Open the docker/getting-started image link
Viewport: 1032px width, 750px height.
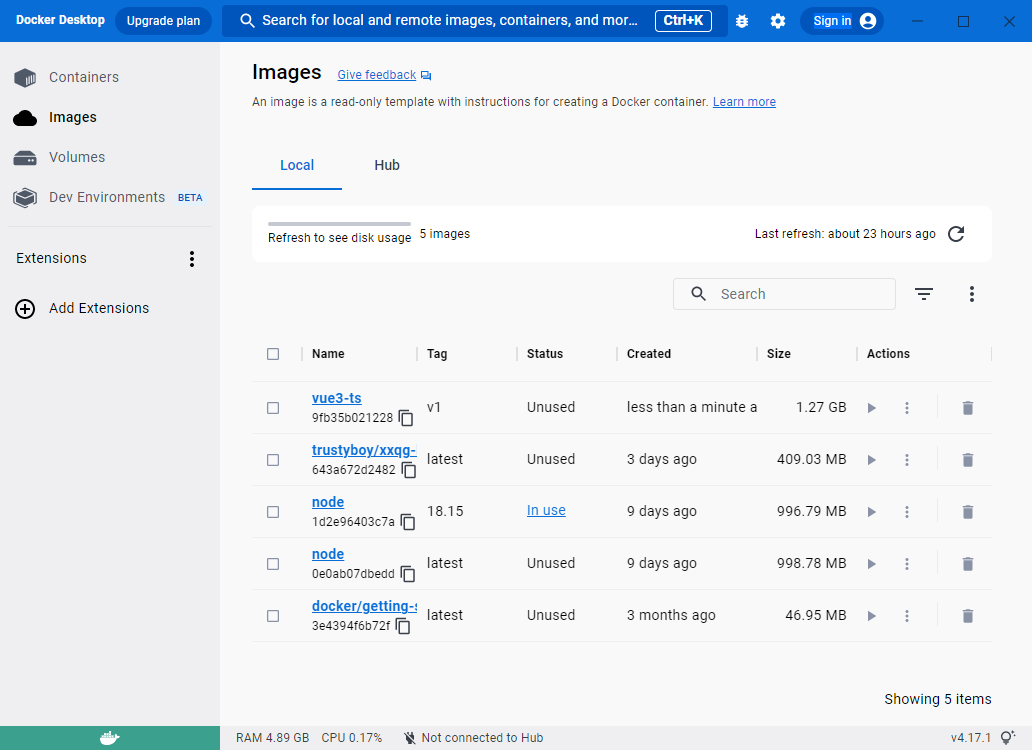pyautogui.click(x=364, y=606)
